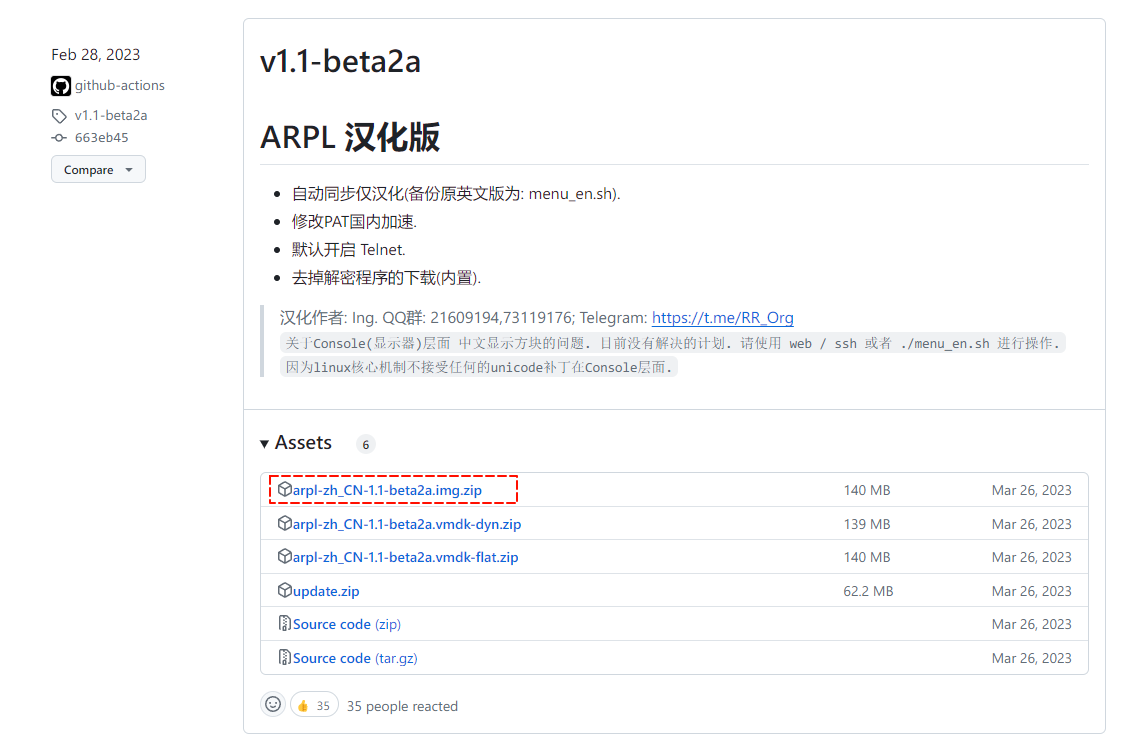
Task: Open commit 663eb45 link
Action: coord(101,138)
